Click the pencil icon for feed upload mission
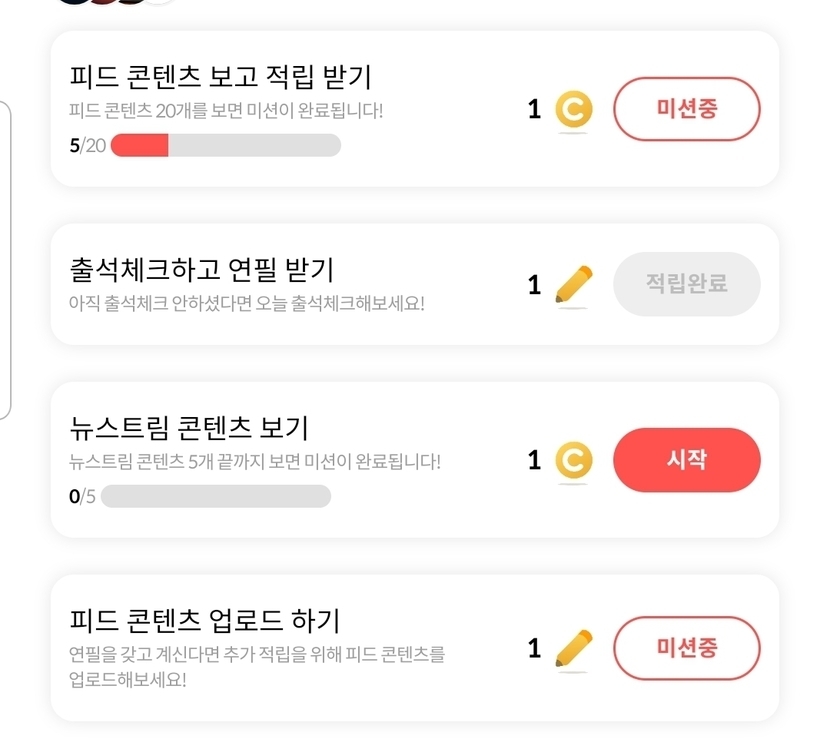This screenshot has width=830, height=752. 573,648
